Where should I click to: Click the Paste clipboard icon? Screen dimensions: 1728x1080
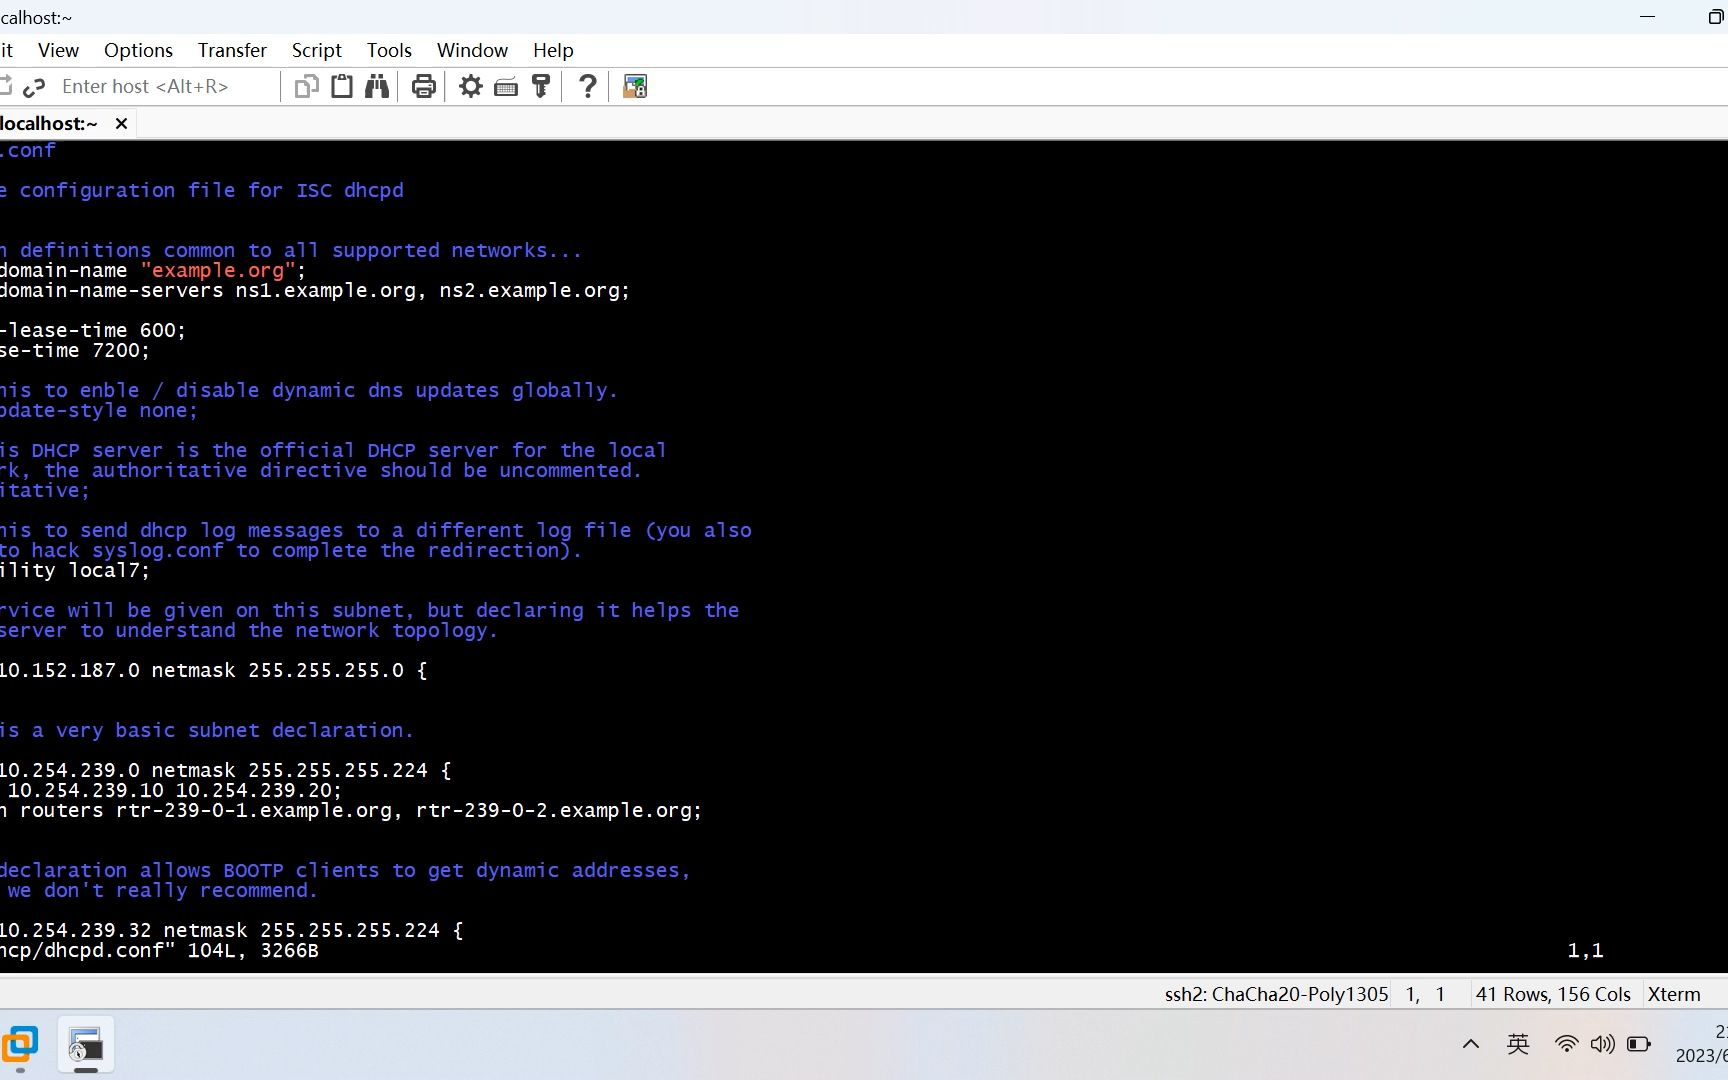point(342,87)
